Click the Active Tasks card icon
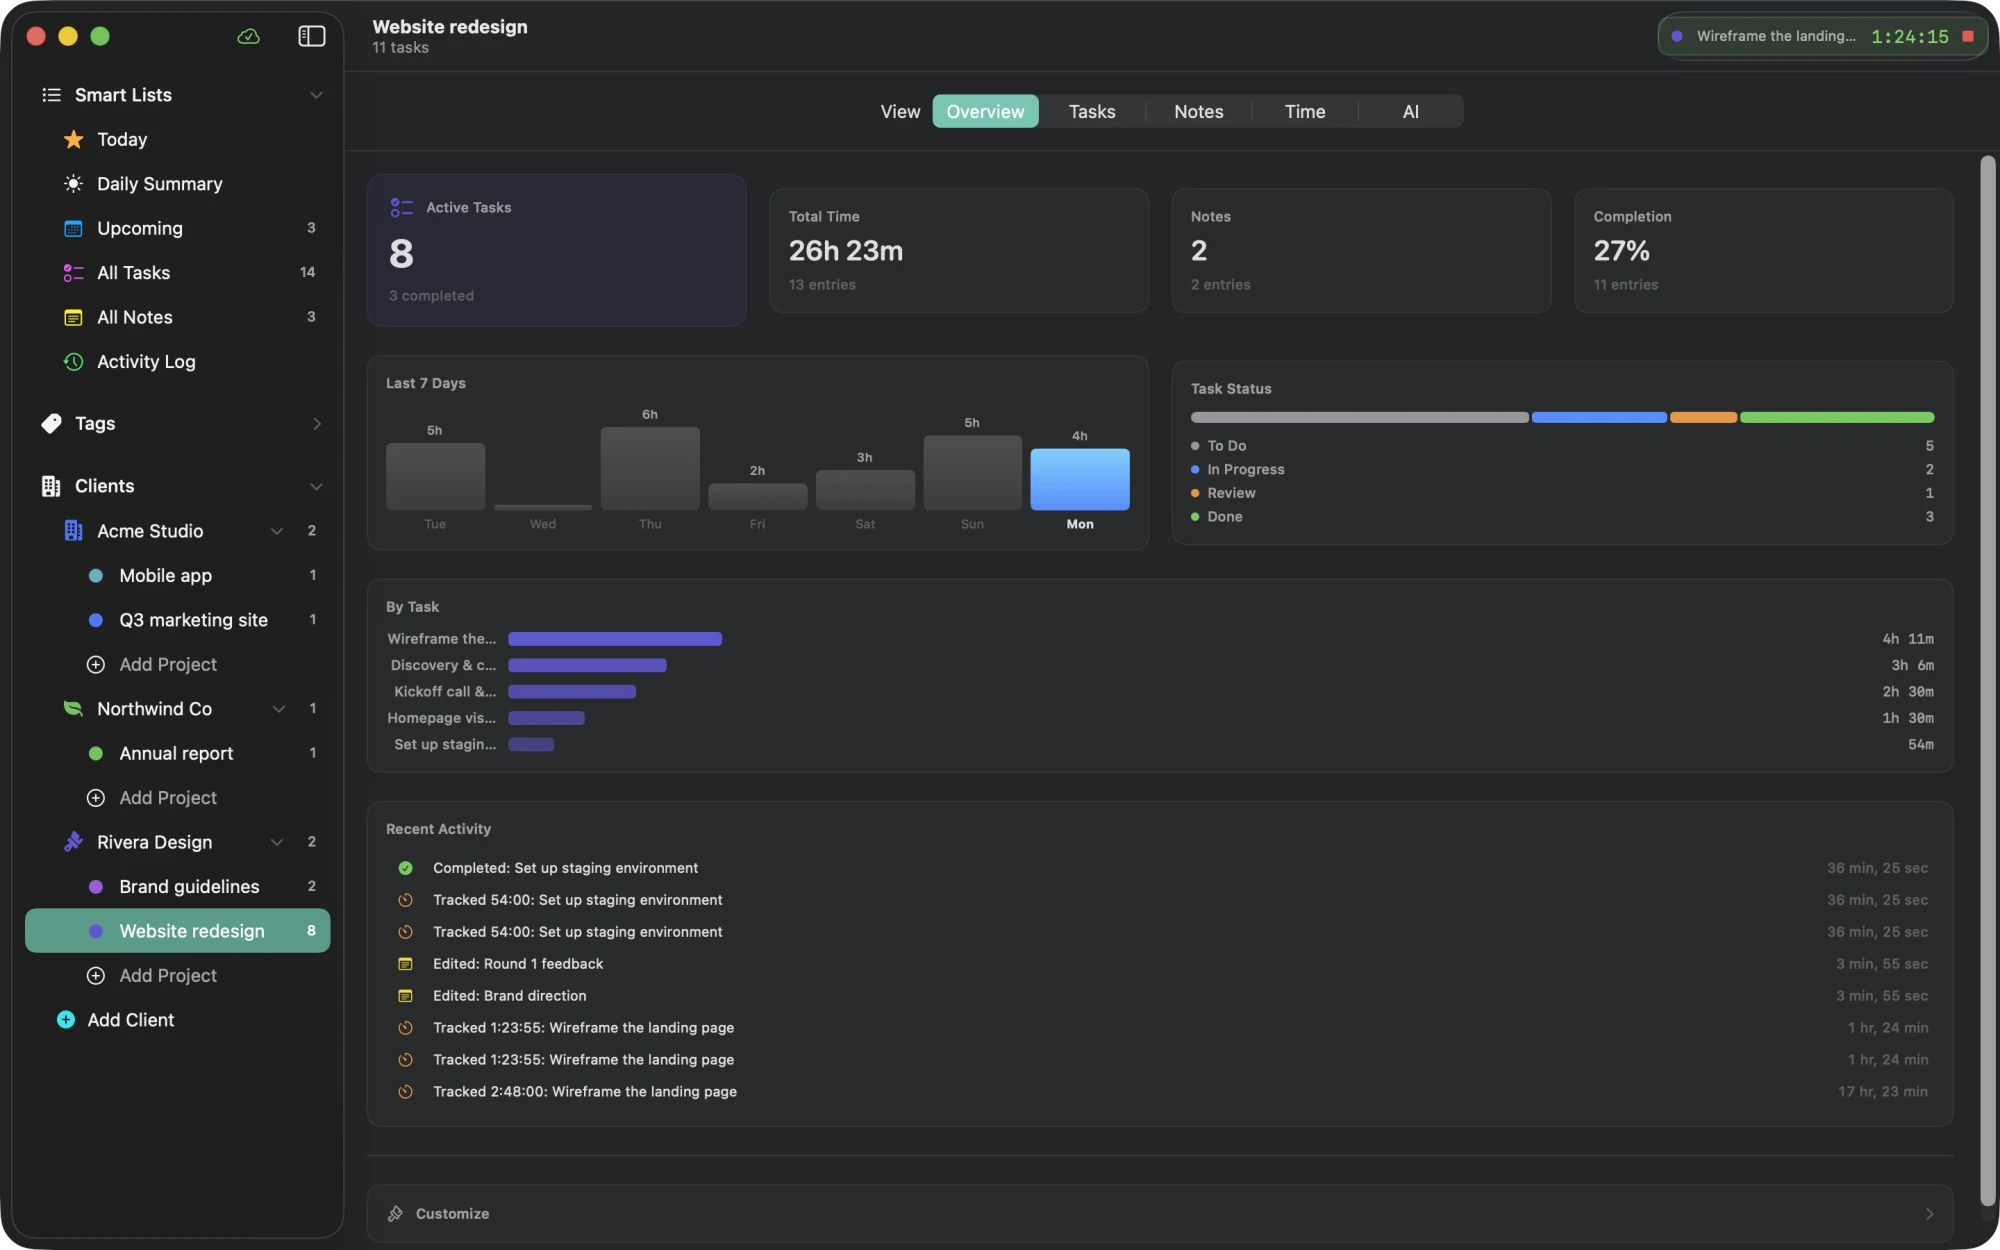 [401, 208]
